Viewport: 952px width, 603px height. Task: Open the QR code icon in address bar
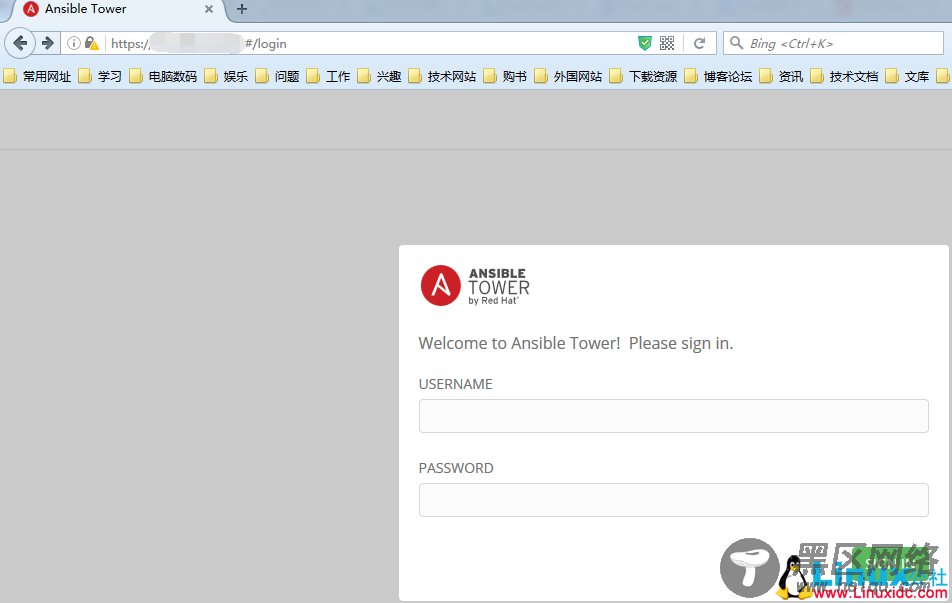pyautogui.click(x=667, y=43)
